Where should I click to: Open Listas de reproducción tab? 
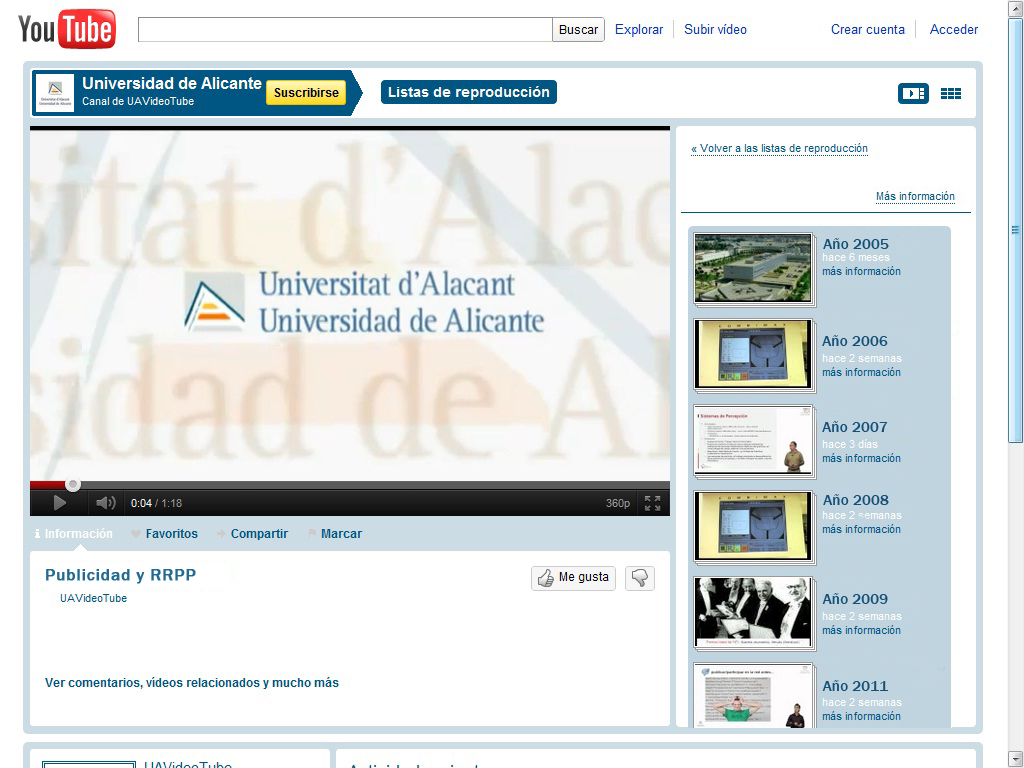pyautogui.click(x=468, y=92)
